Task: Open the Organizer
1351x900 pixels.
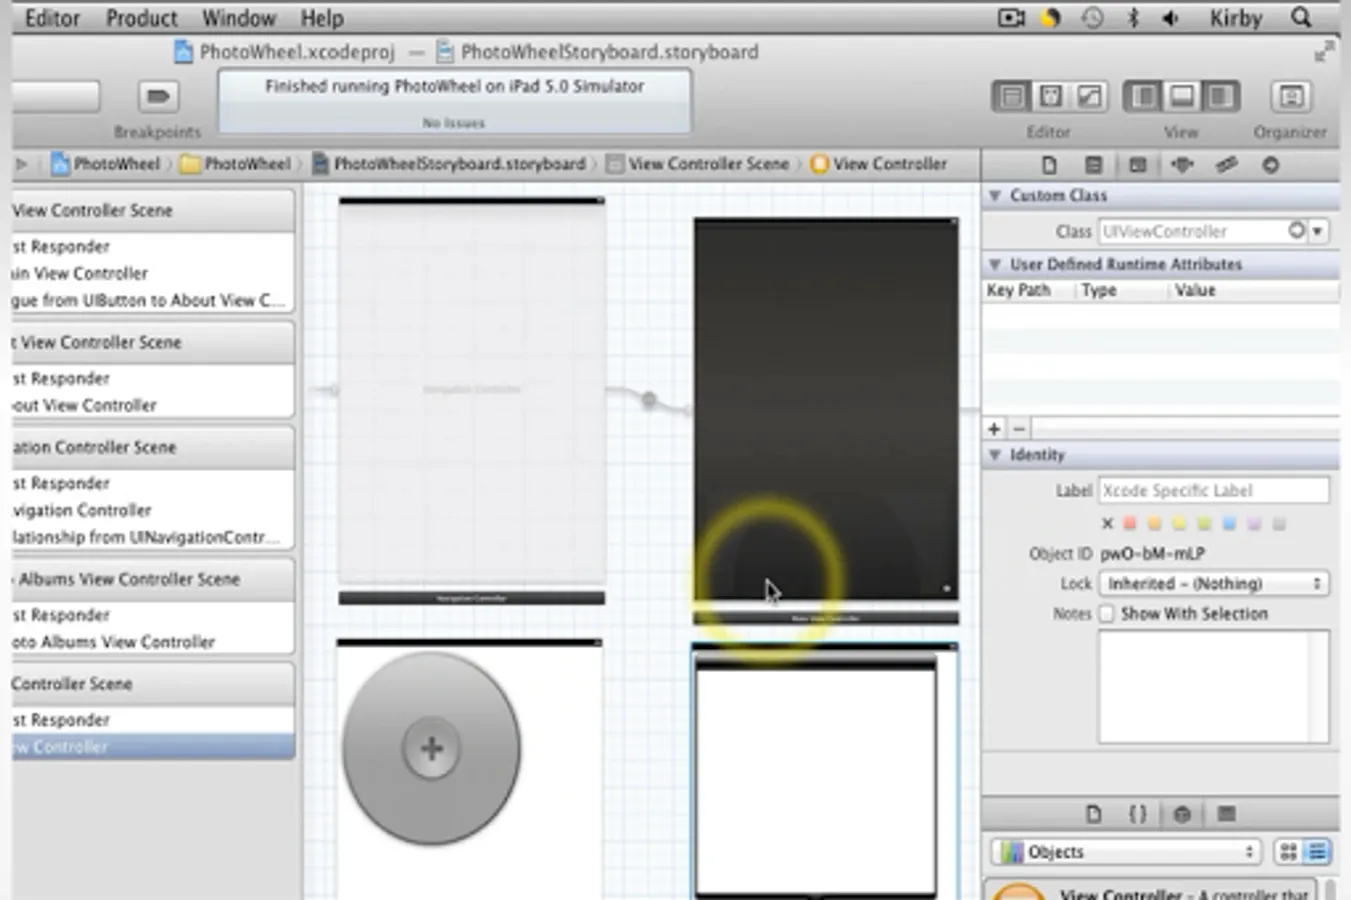Action: pos(1290,96)
